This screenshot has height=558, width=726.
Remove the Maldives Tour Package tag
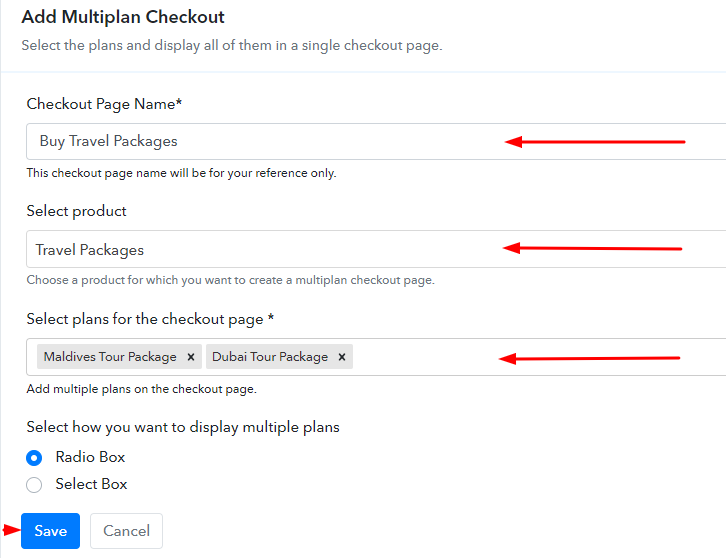(x=191, y=357)
